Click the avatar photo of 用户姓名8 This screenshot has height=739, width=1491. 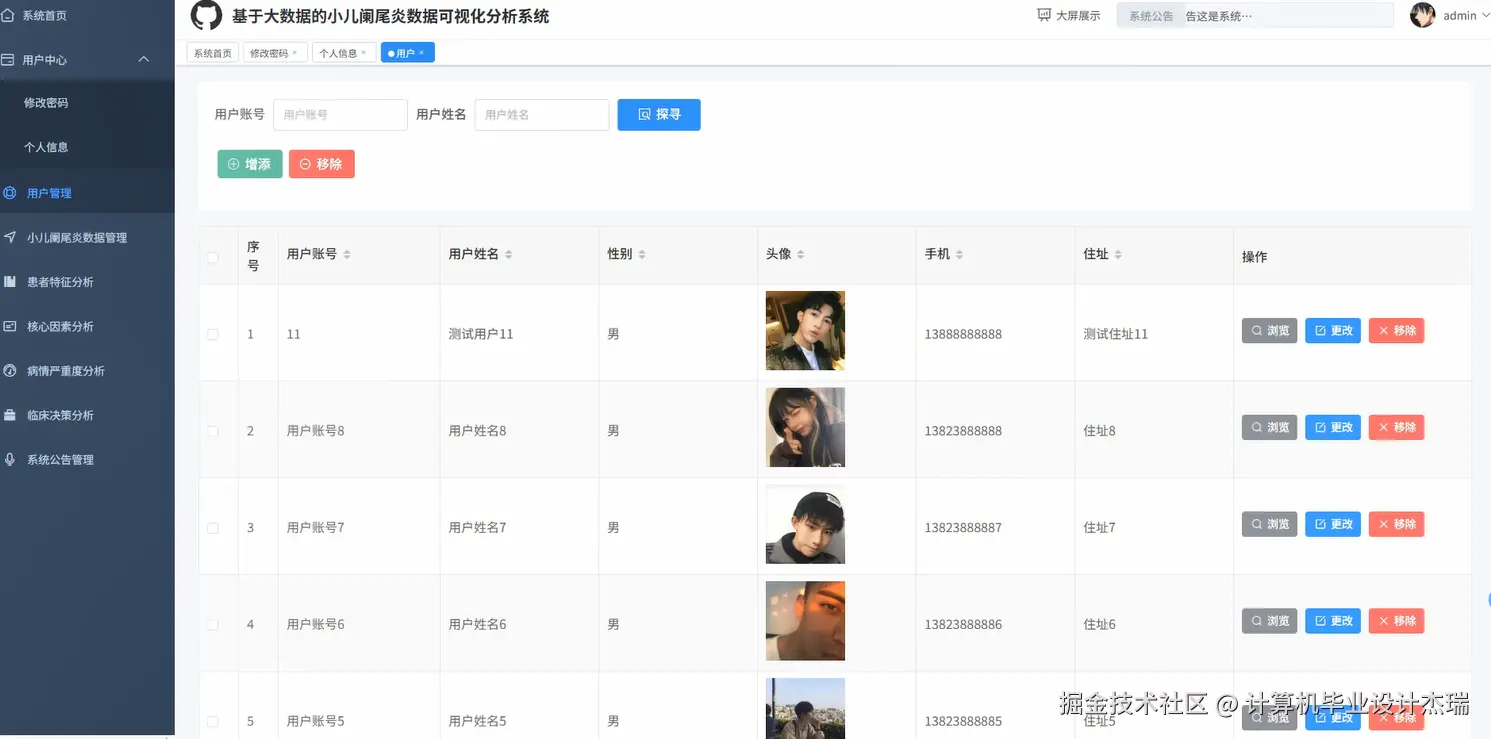pyautogui.click(x=805, y=427)
